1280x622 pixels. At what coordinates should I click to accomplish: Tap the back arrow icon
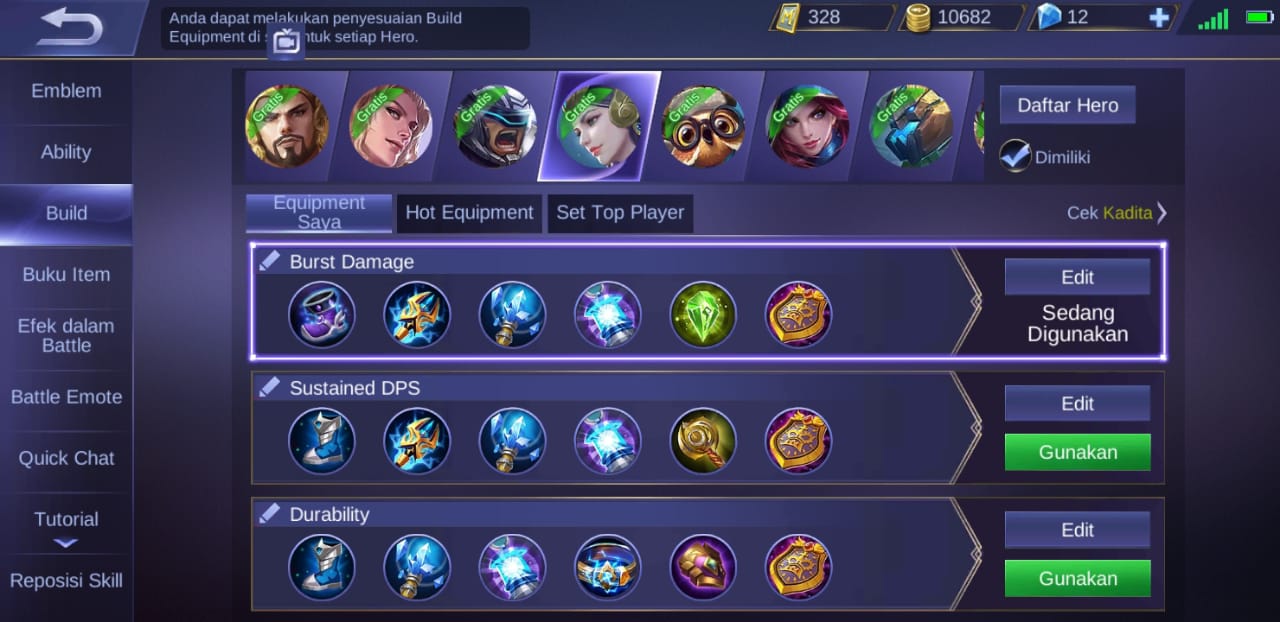click(x=69, y=27)
